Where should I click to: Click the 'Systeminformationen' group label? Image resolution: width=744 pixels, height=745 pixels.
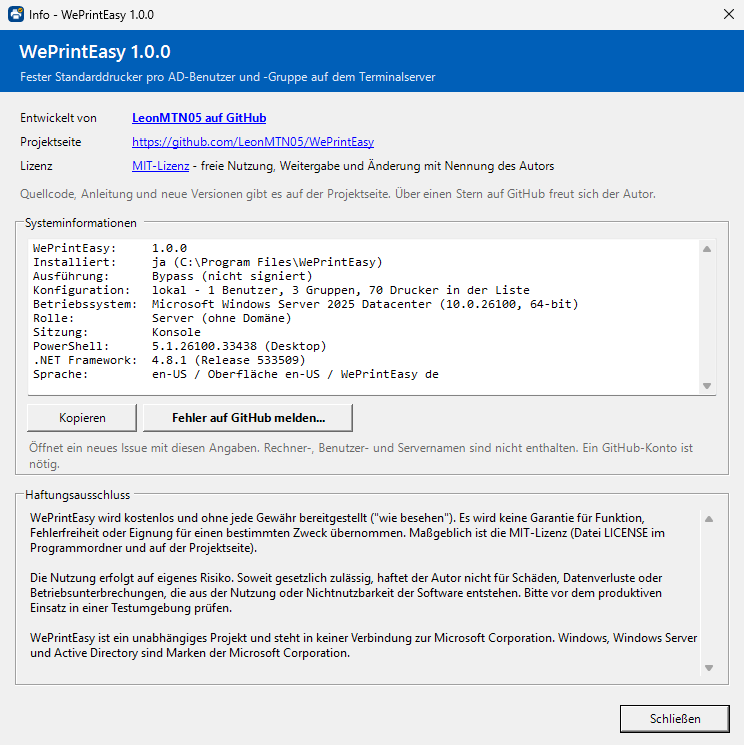[x=81, y=223]
